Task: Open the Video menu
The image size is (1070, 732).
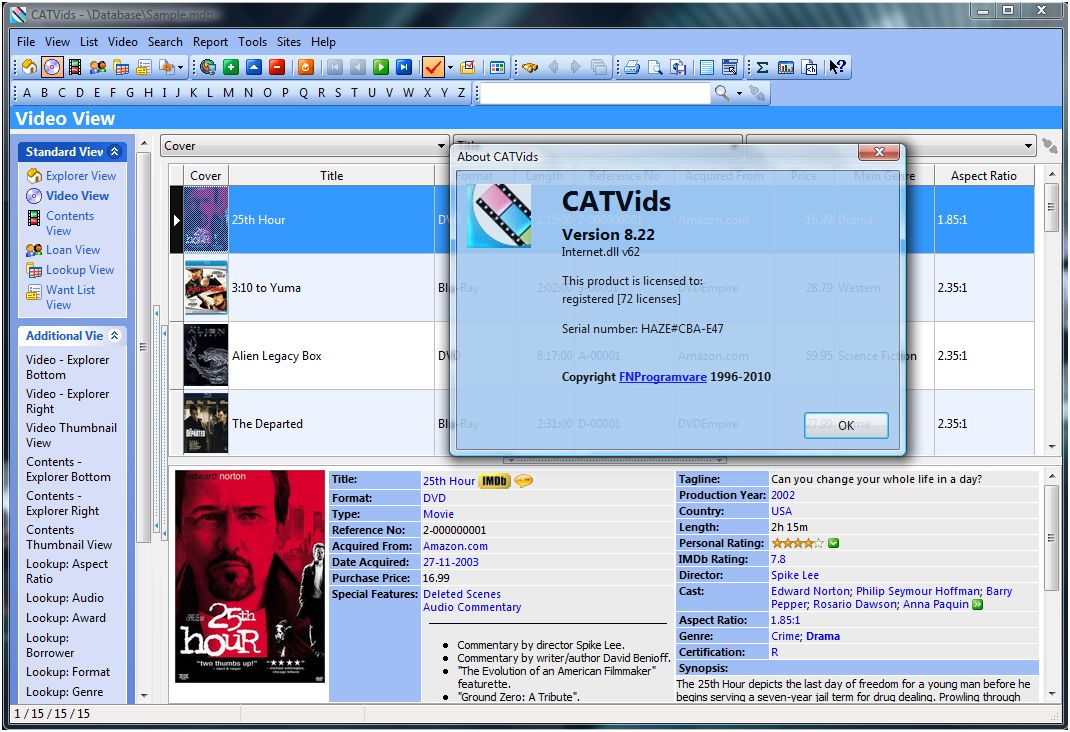Action: [x=123, y=42]
